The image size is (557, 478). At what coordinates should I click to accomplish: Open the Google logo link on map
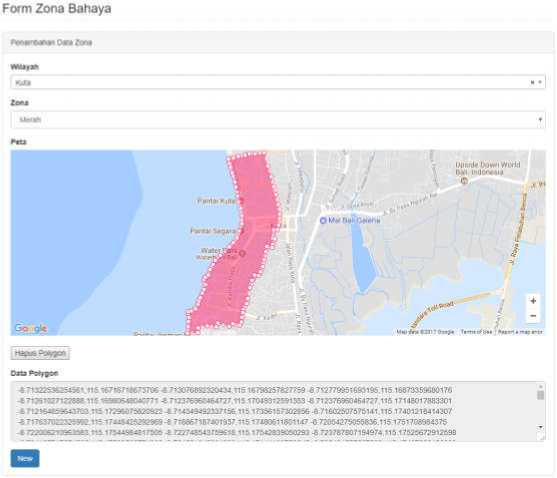point(31,328)
